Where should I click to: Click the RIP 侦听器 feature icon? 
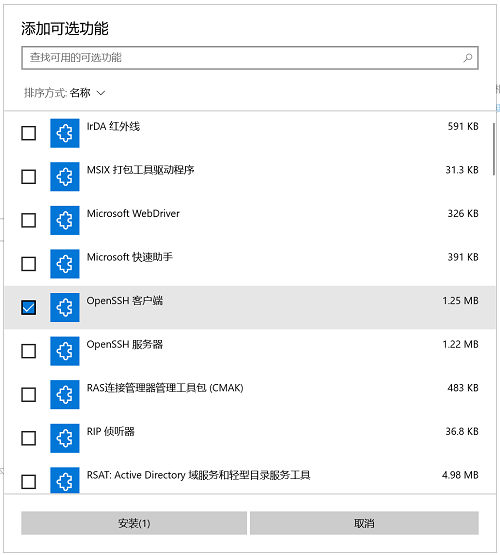(x=65, y=438)
